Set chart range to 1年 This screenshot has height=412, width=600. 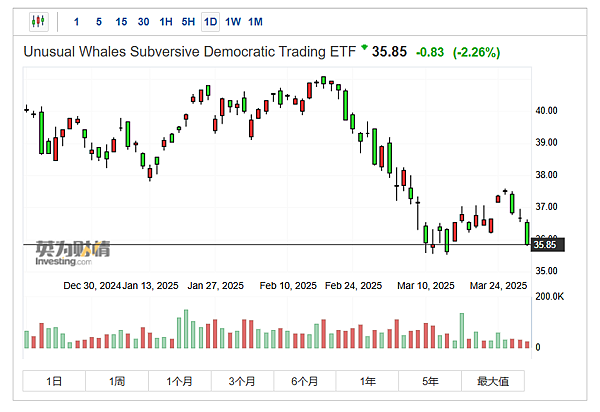[367, 381]
